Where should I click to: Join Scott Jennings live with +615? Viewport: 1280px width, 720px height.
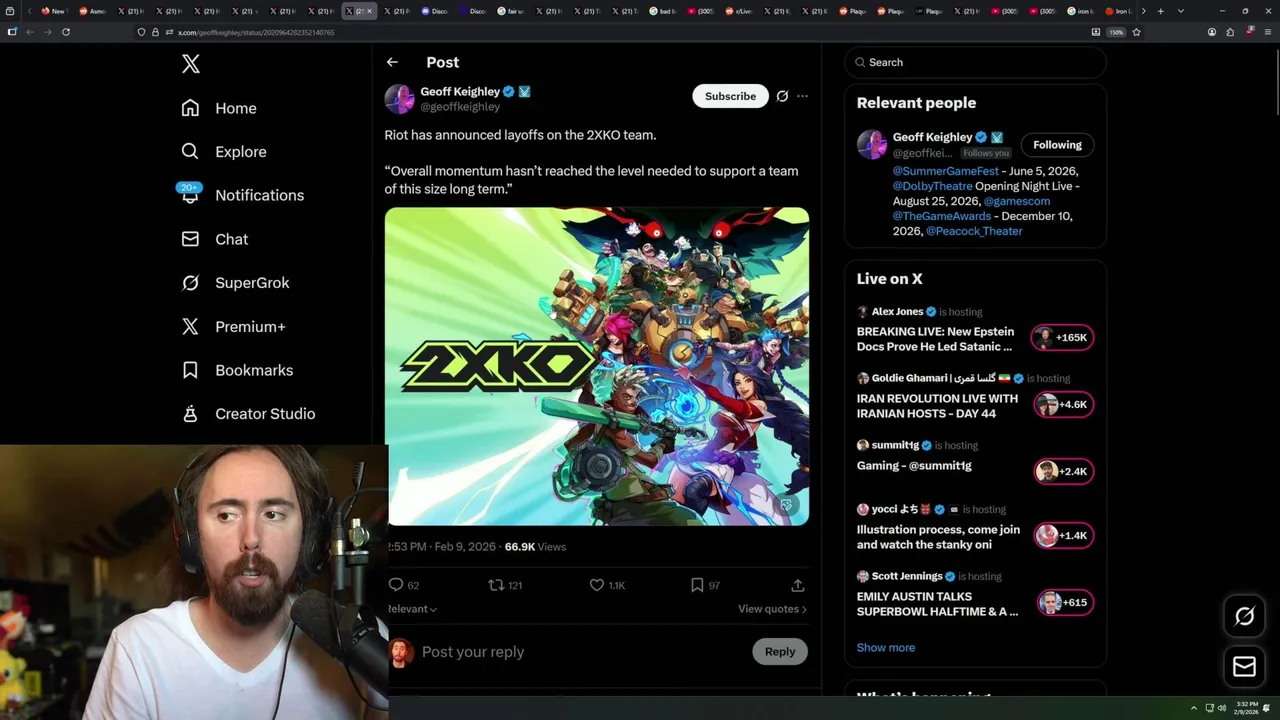click(x=1063, y=603)
